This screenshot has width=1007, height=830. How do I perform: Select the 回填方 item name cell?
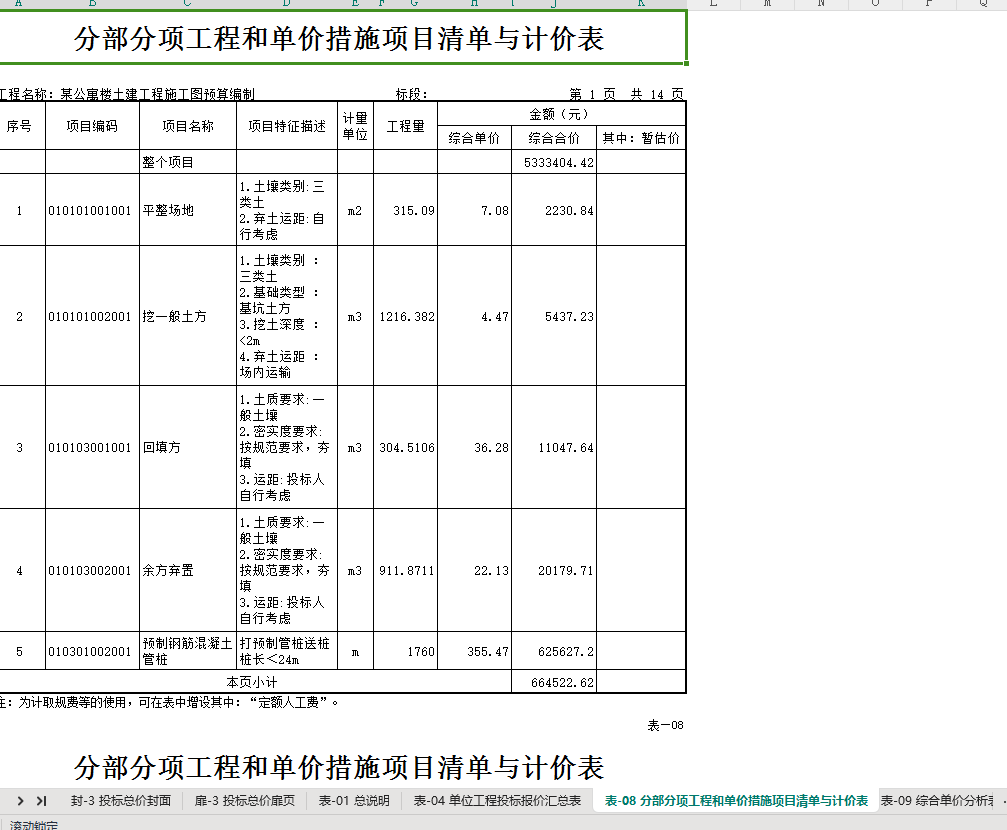[x=188, y=447]
